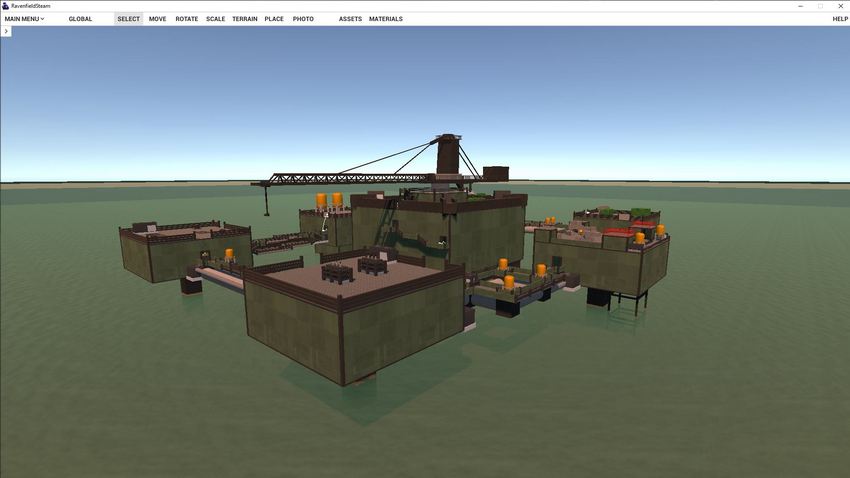
Task: Click the HELP menu
Action: click(x=840, y=19)
